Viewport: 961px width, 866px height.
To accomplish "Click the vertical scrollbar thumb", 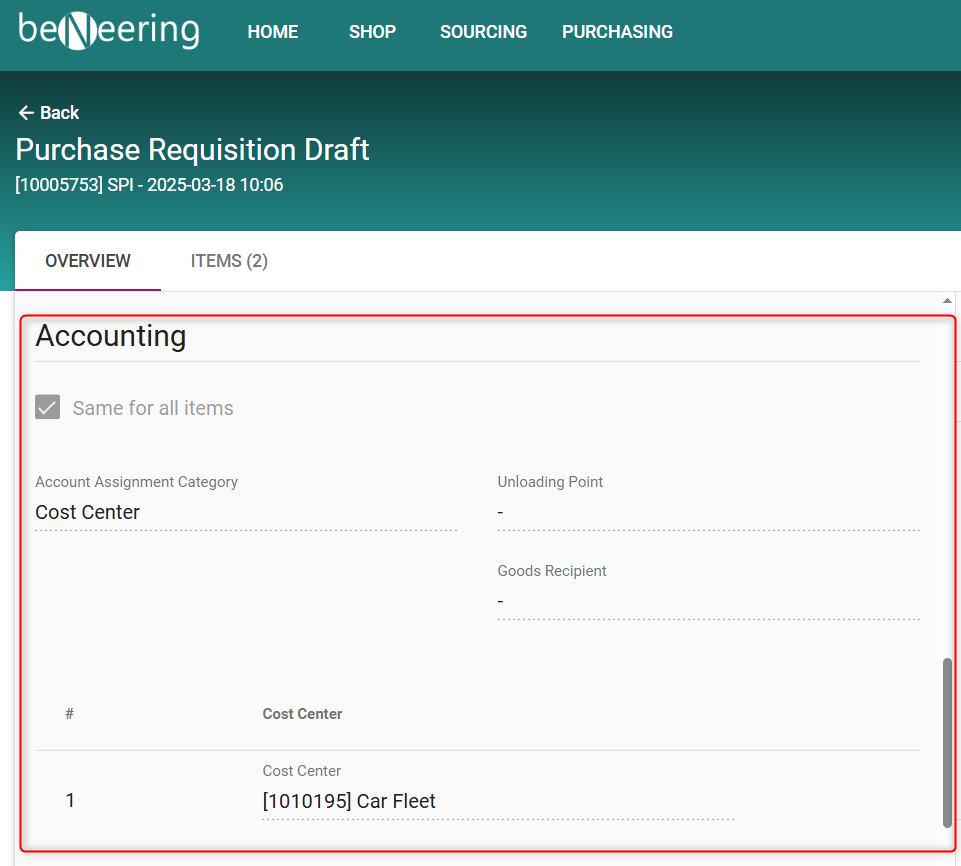I will point(947,742).
